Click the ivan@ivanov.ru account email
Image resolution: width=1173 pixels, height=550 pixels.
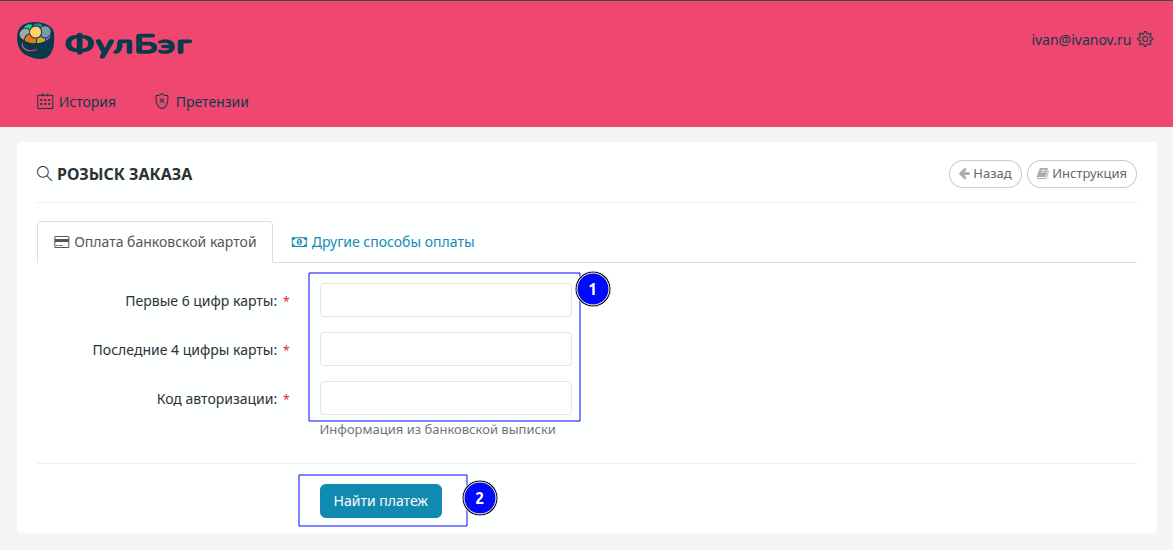(x=1081, y=40)
